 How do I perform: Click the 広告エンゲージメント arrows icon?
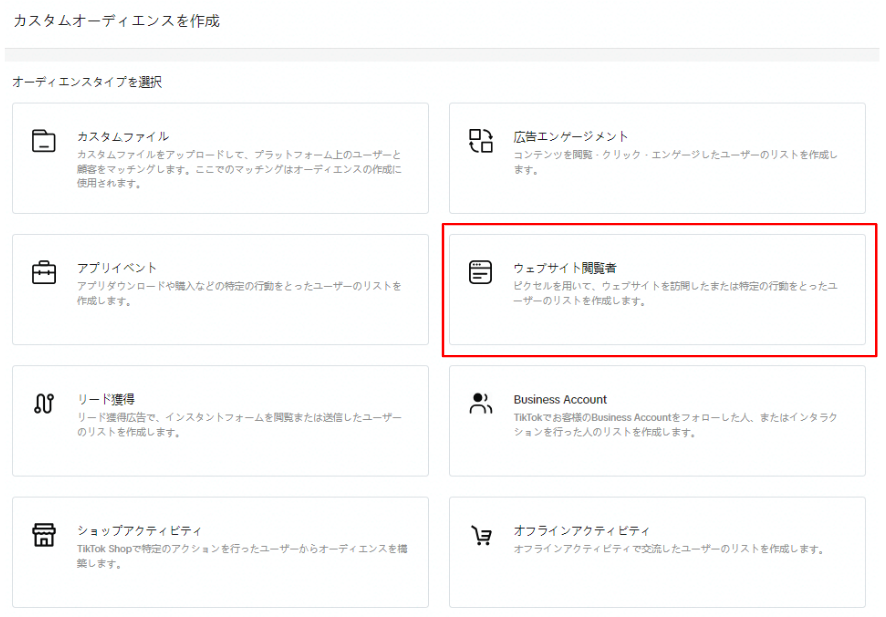click(x=481, y=140)
